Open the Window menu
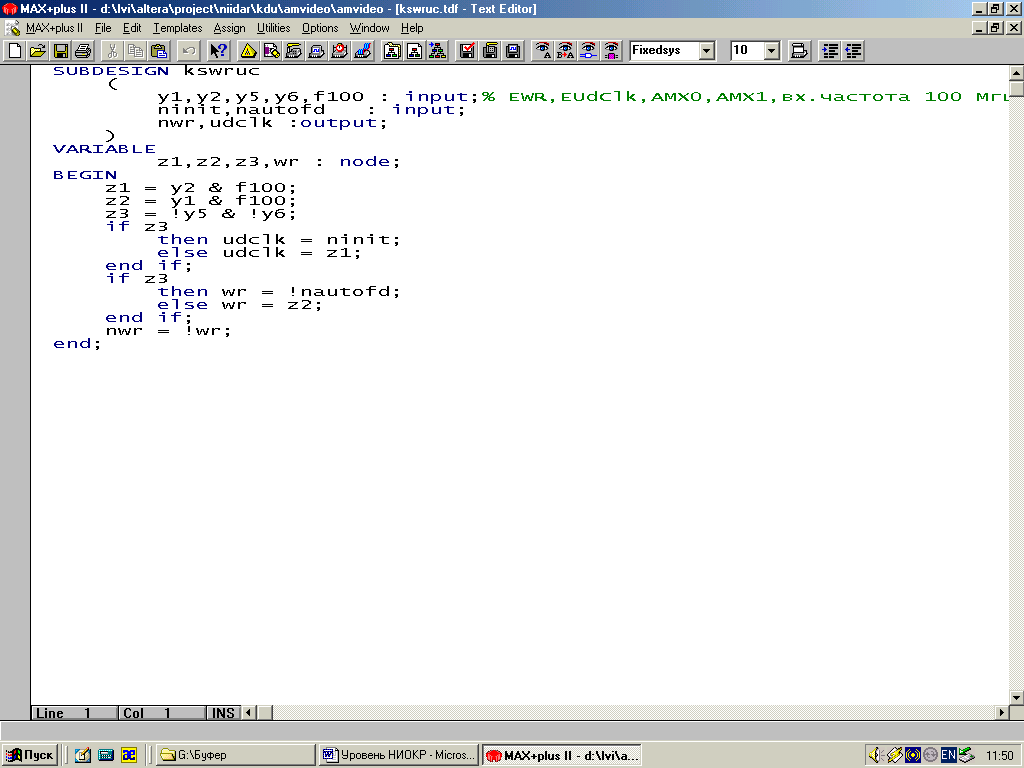The image size is (1024, 768). click(x=369, y=28)
